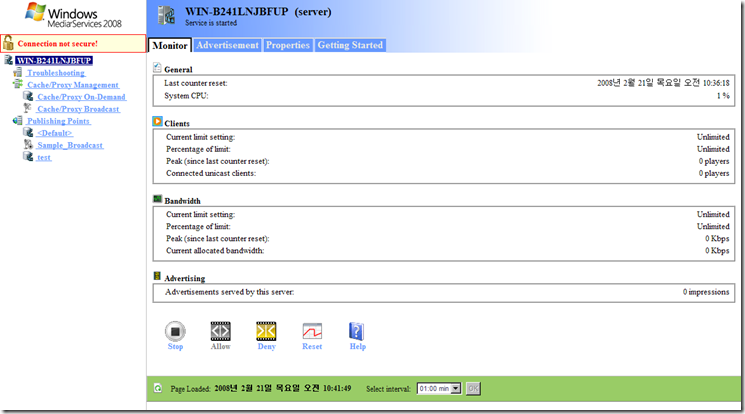
Task: Click the Allow connections icon
Action: pyautogui.click(x=220, y=331)
